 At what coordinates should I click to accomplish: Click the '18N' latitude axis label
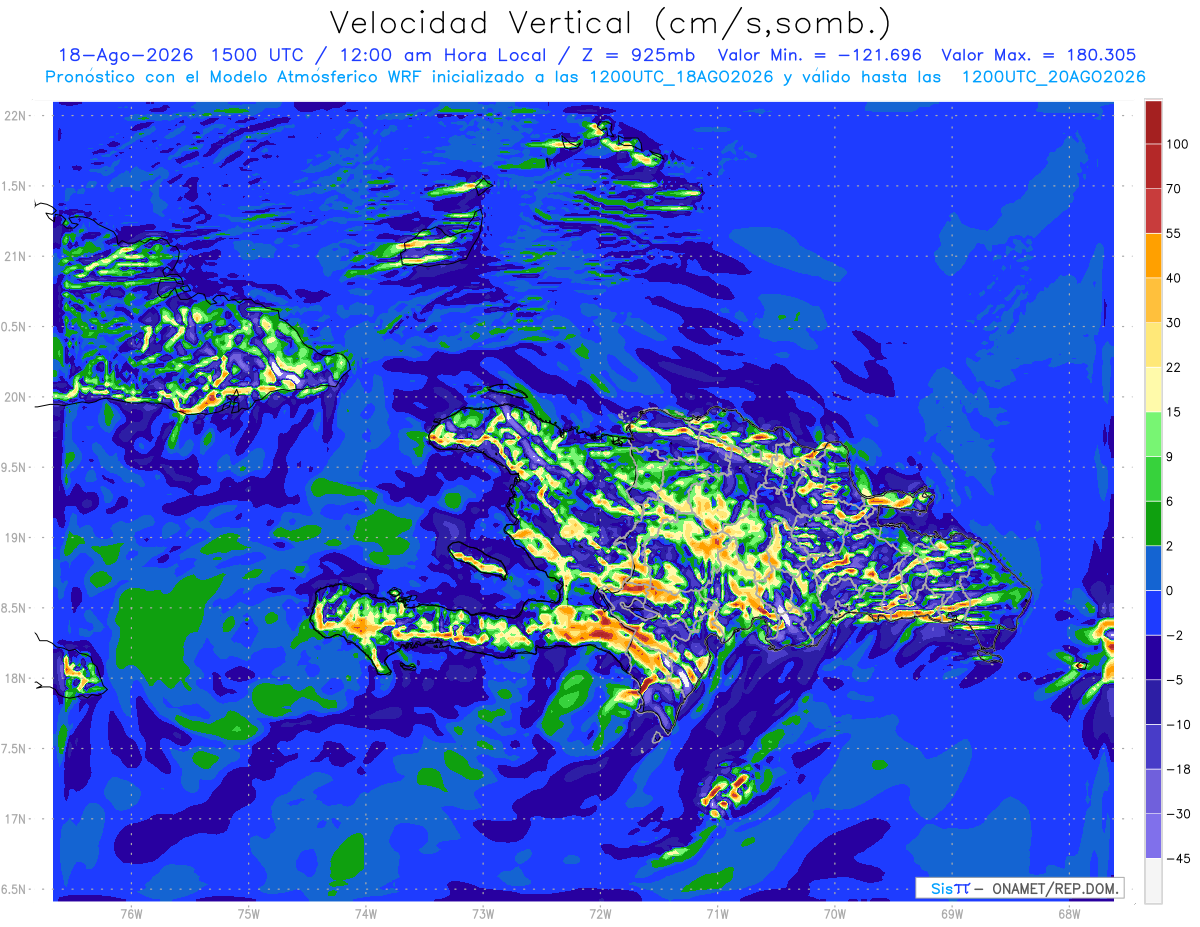15,679
